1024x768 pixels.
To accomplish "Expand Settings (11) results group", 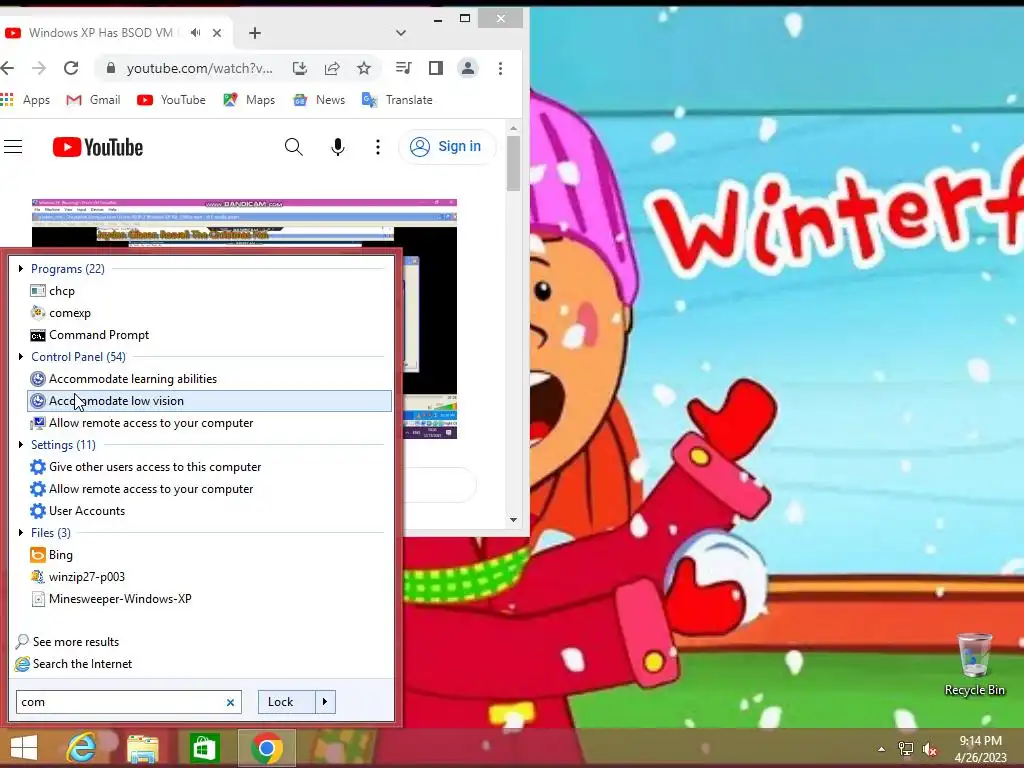I will [x=21, y=445].
